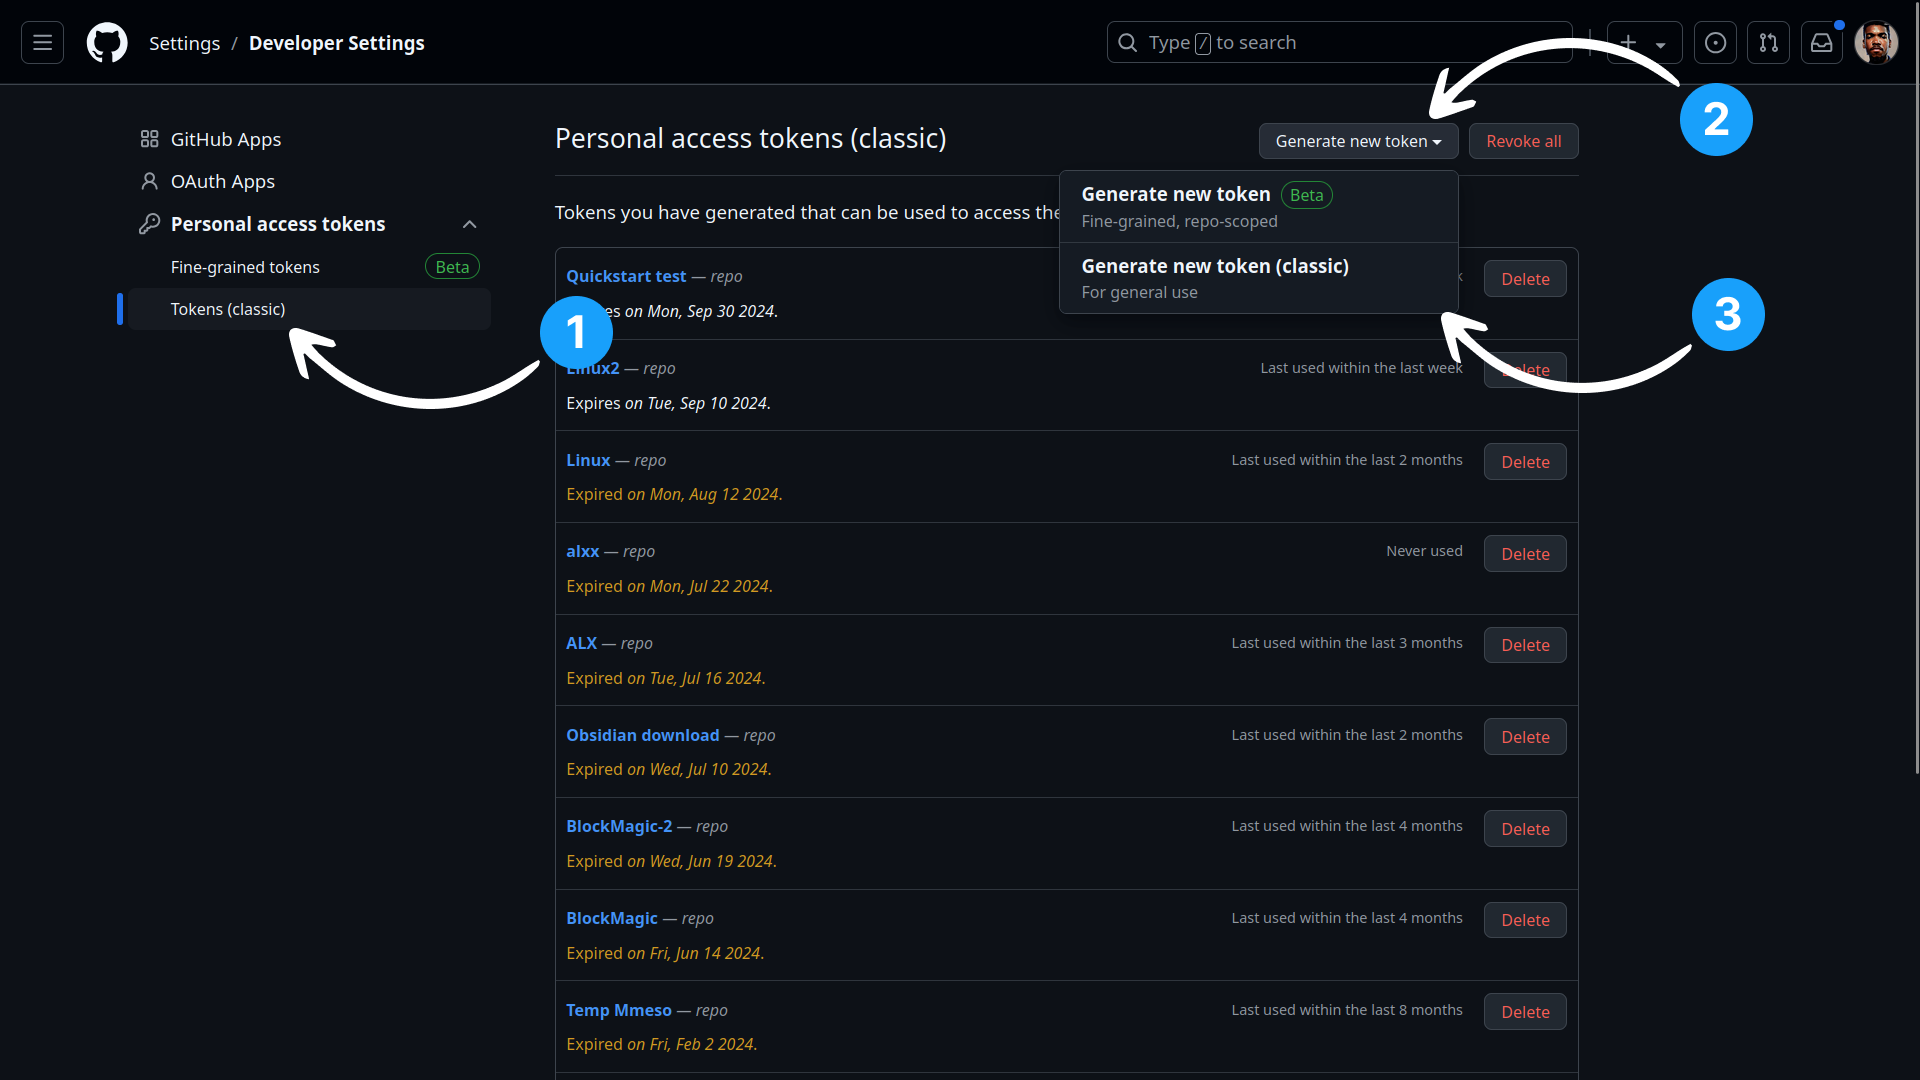The image size is (1920, 1080).
Task: Open the alxx token link
Action: pyautogui.click(x=583, y=551)
